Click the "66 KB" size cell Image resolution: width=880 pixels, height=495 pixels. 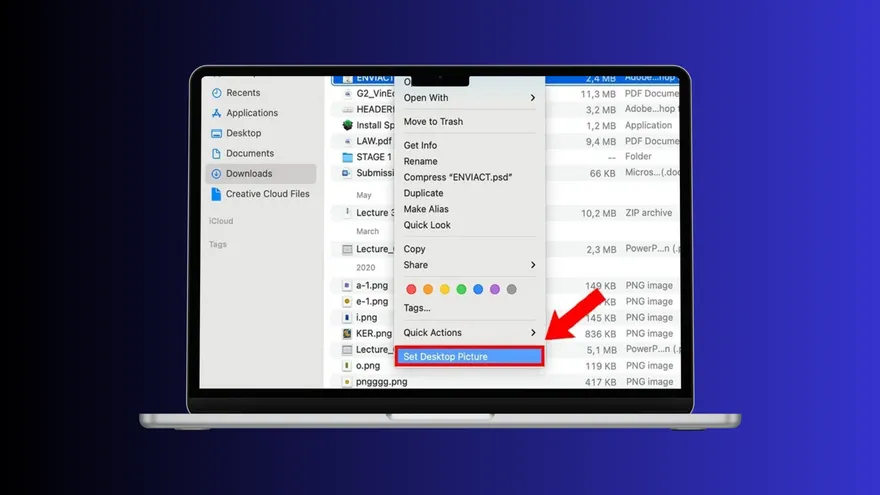602,173
